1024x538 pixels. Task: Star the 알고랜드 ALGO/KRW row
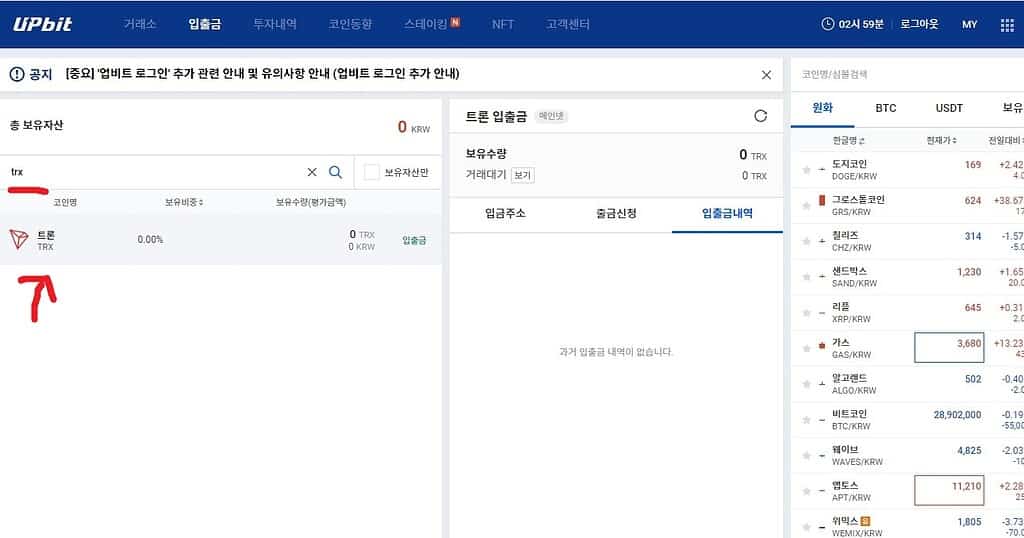[x=807, y=384]
